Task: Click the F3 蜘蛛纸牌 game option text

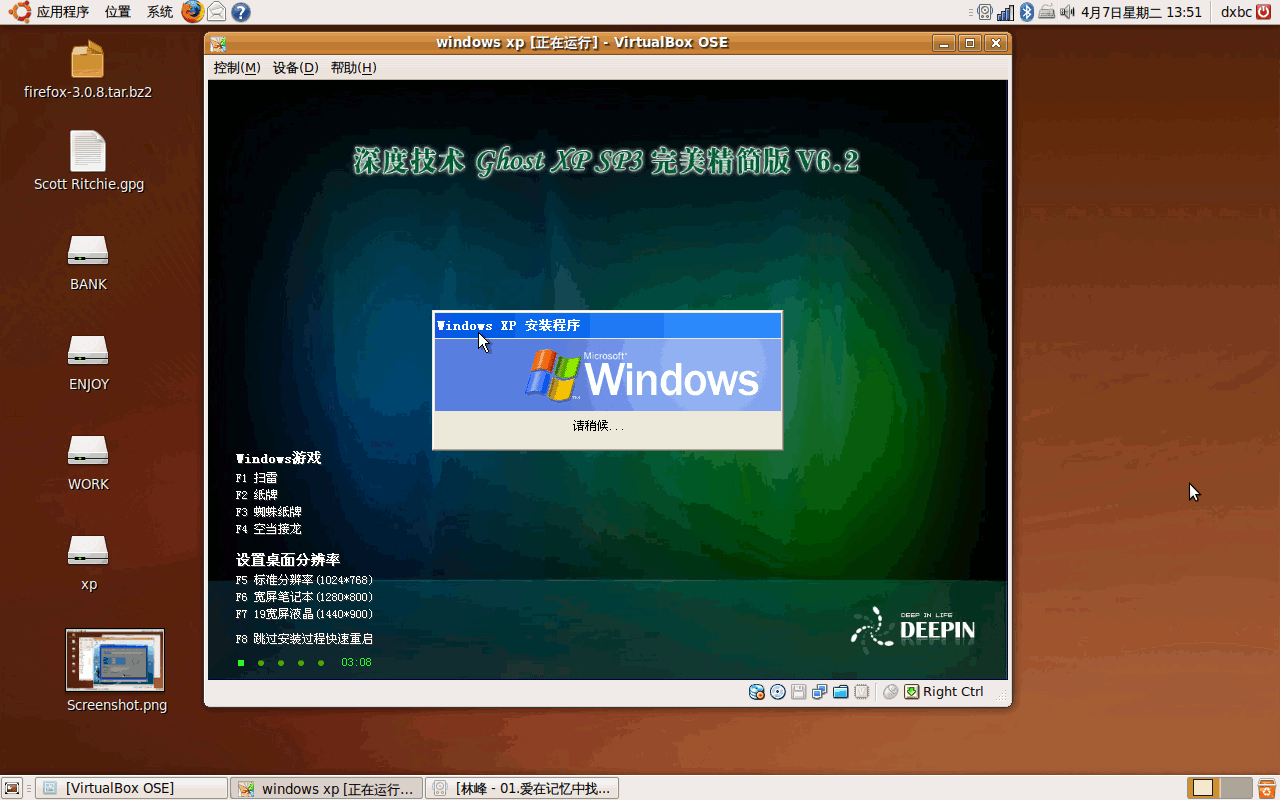Action: coord(269,512)
